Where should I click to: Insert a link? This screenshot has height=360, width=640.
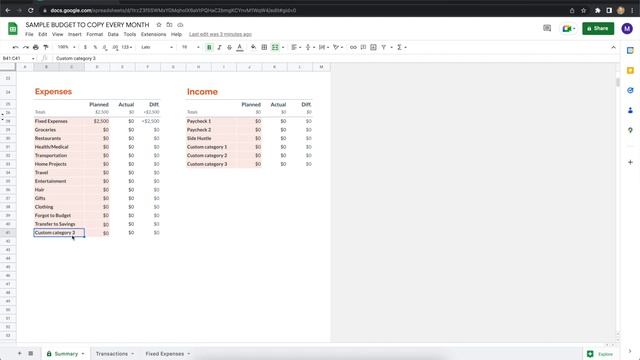tap(353, 47)
